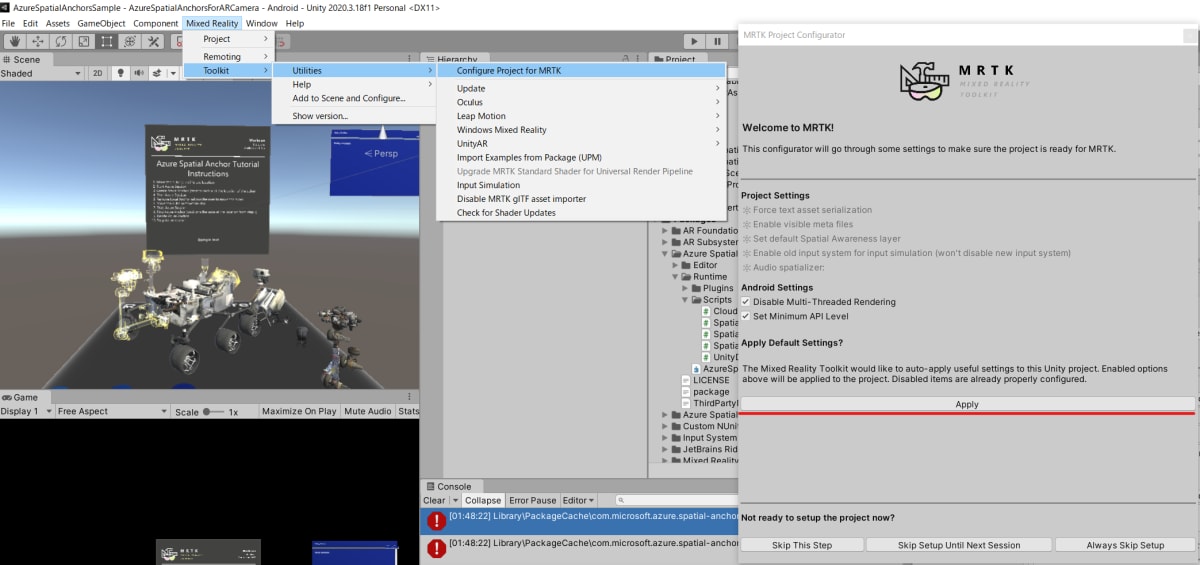Viewport: 1200px width, 565px height.
Task: Select the Move tool
Action: [38, 41]
